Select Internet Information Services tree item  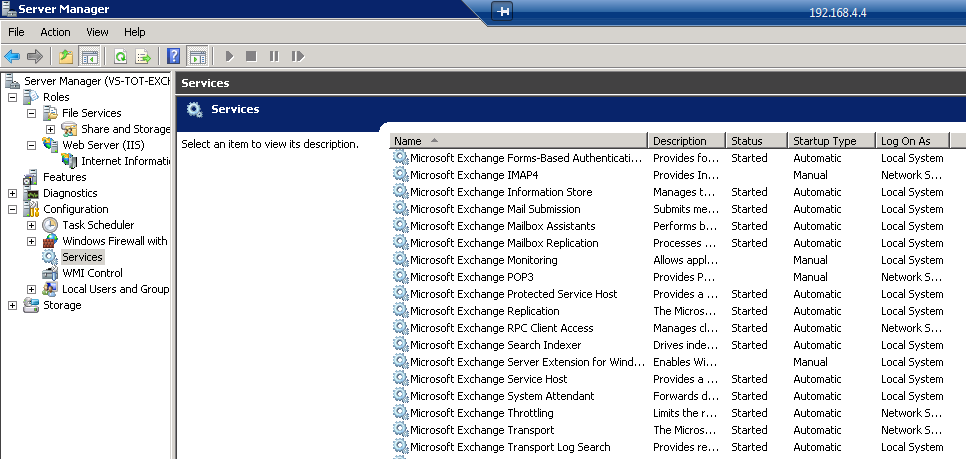pos(126,161)
